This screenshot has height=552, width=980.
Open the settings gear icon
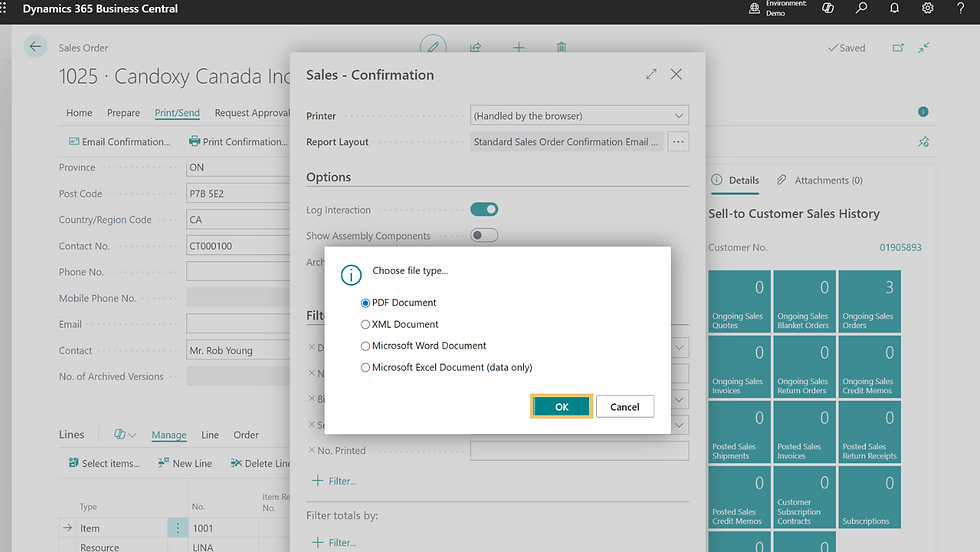coord(928,8)
